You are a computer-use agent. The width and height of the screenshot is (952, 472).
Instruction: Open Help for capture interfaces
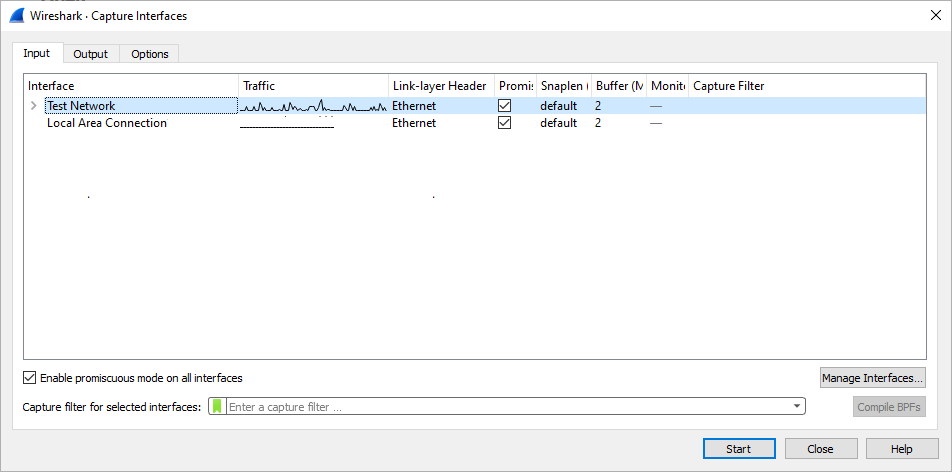tap(902, 449)
